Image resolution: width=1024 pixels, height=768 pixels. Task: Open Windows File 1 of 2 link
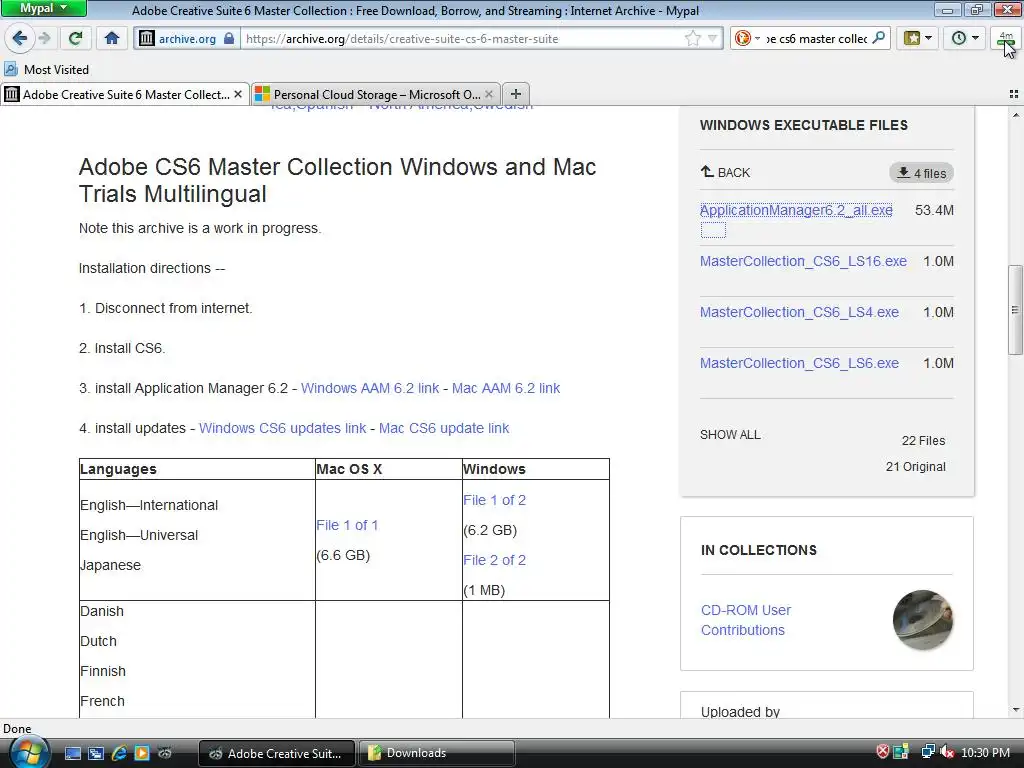pos(494,500)
